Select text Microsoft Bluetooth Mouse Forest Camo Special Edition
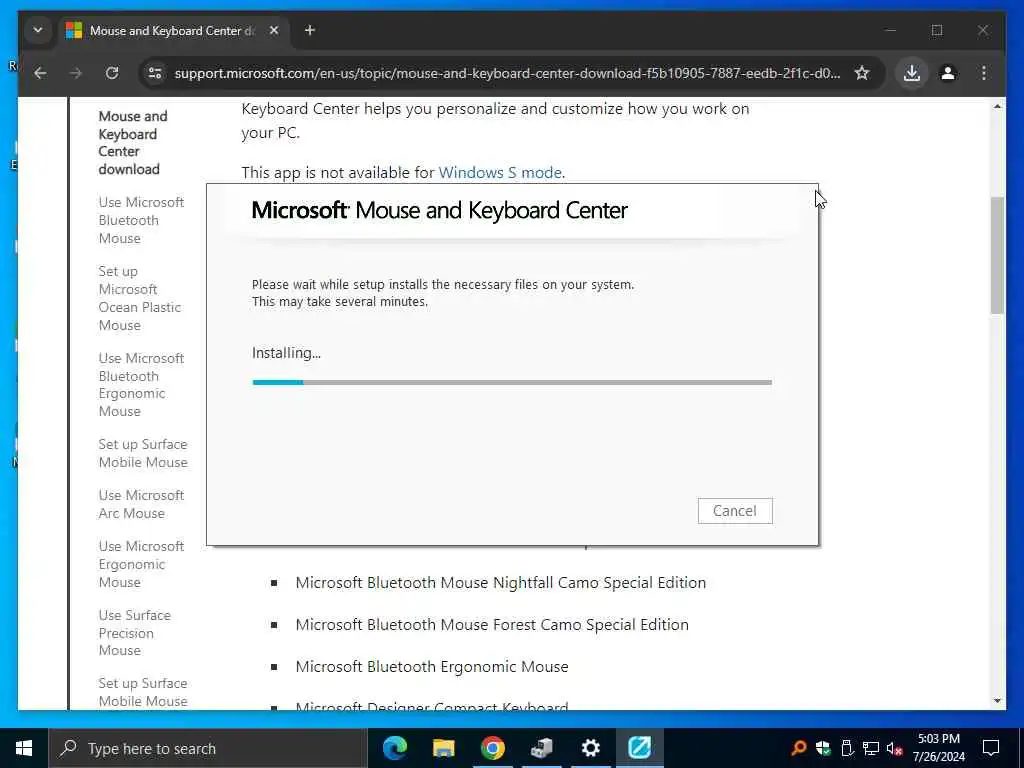Image resolution: width=1024 pixels, height=768 pixels. (x=492, y=624)
